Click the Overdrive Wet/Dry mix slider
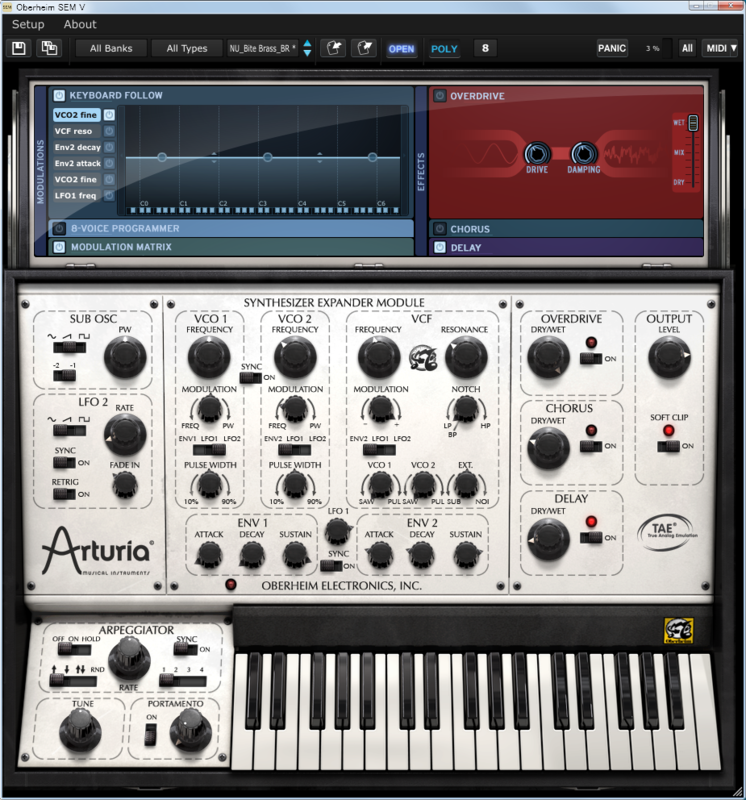 tap(693, 152)
